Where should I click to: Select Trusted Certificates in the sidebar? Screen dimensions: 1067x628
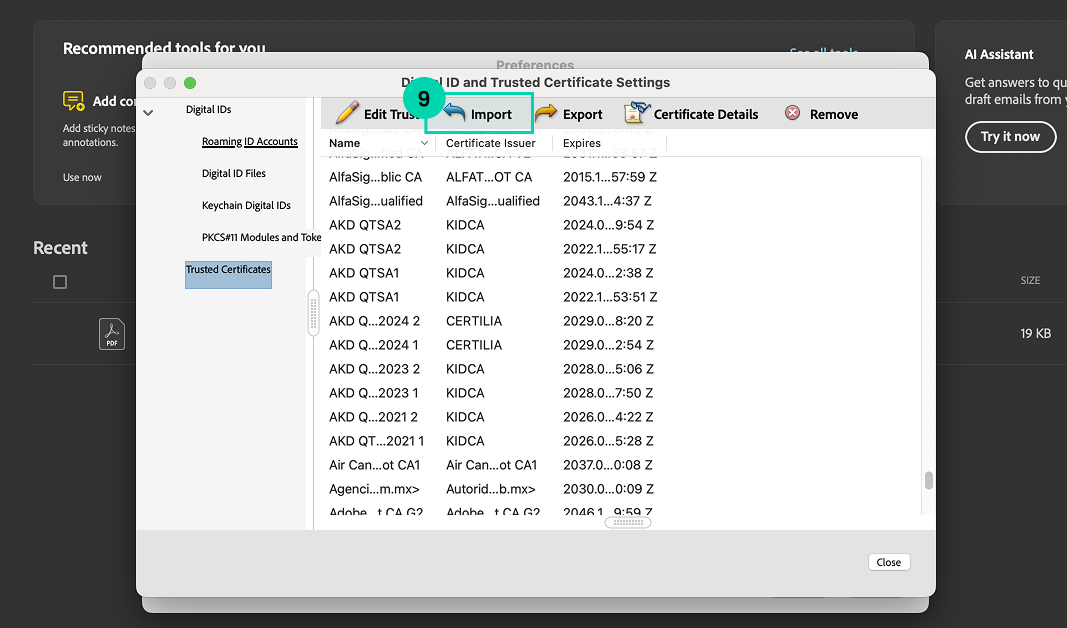coord(228,270)
